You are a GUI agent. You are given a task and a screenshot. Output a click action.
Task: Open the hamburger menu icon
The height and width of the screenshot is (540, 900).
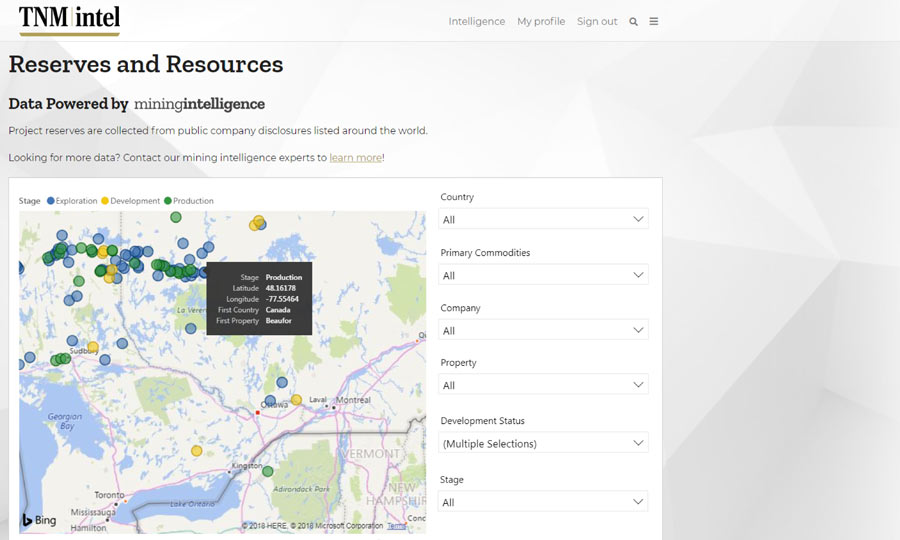[654, 21]
